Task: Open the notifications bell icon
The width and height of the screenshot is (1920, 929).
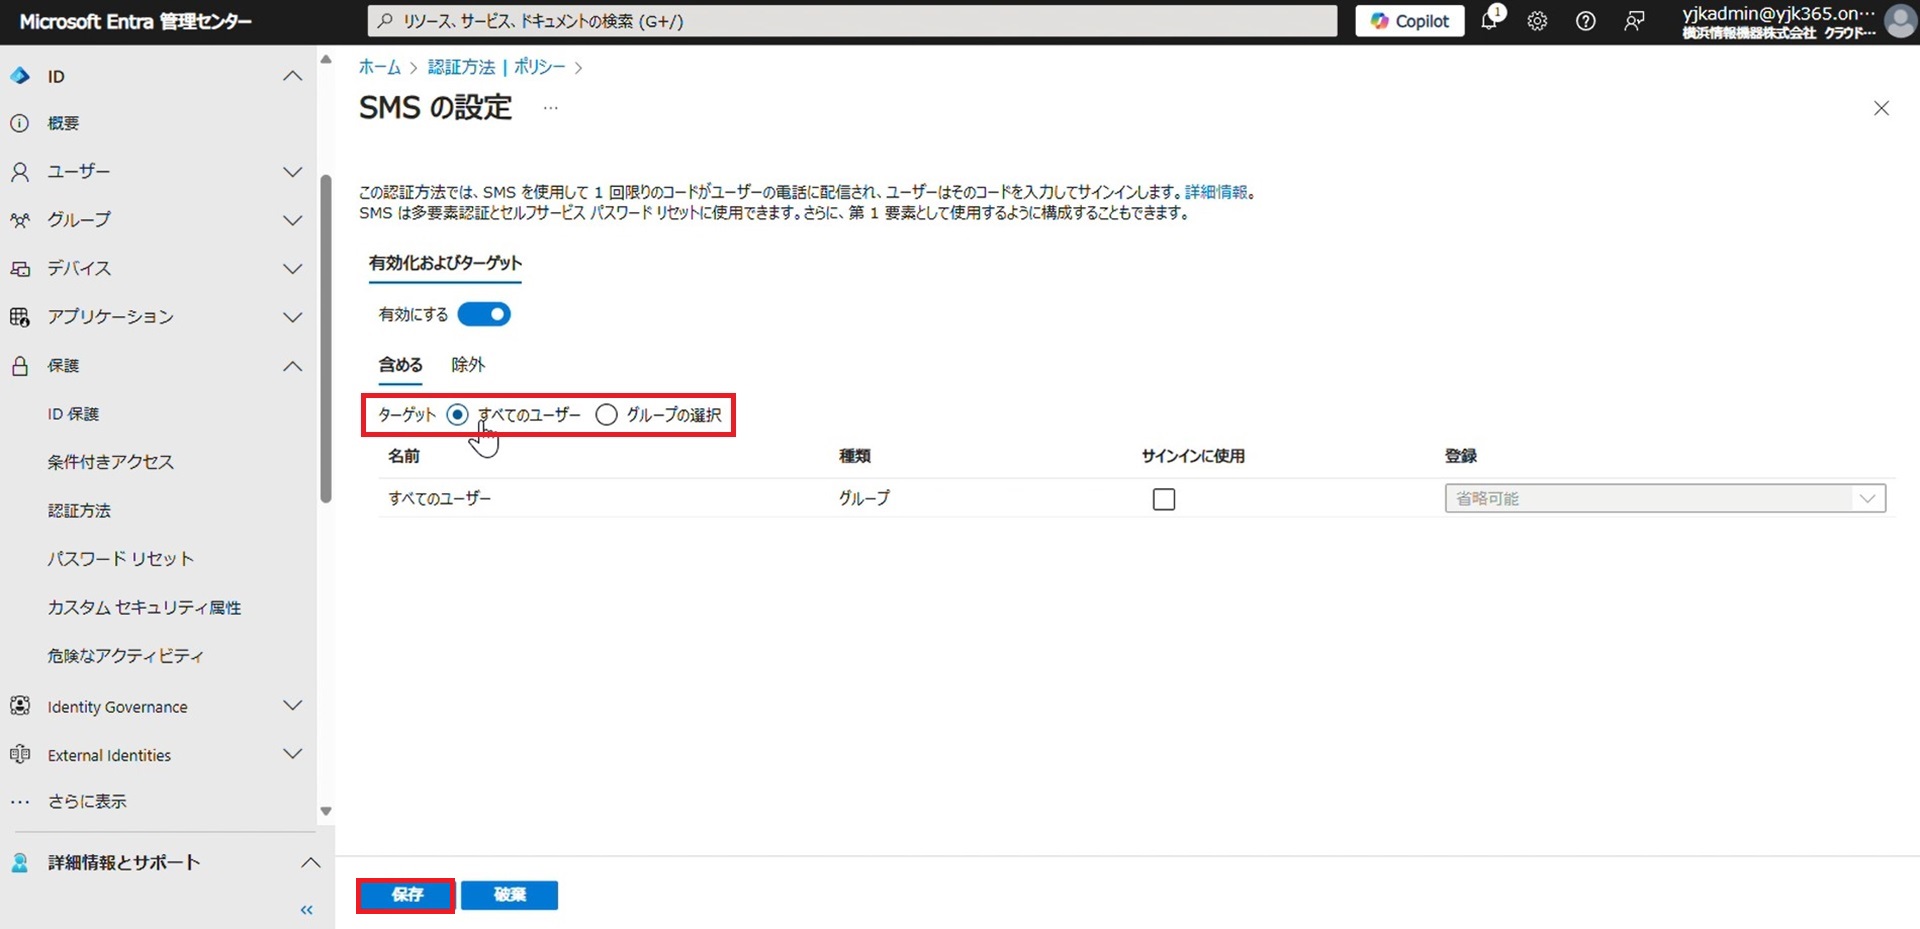Action: [1489, 21]
